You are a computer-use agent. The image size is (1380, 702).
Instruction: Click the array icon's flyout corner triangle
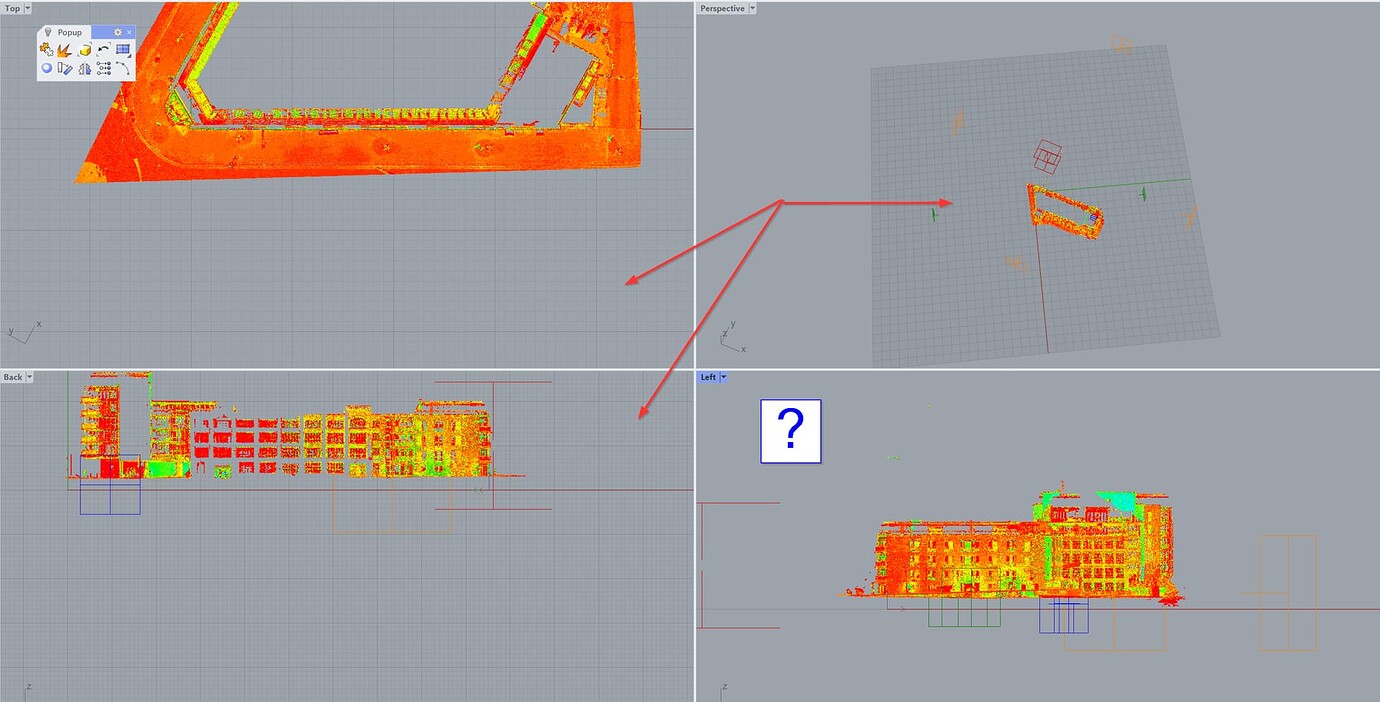[x=130, y=55]
